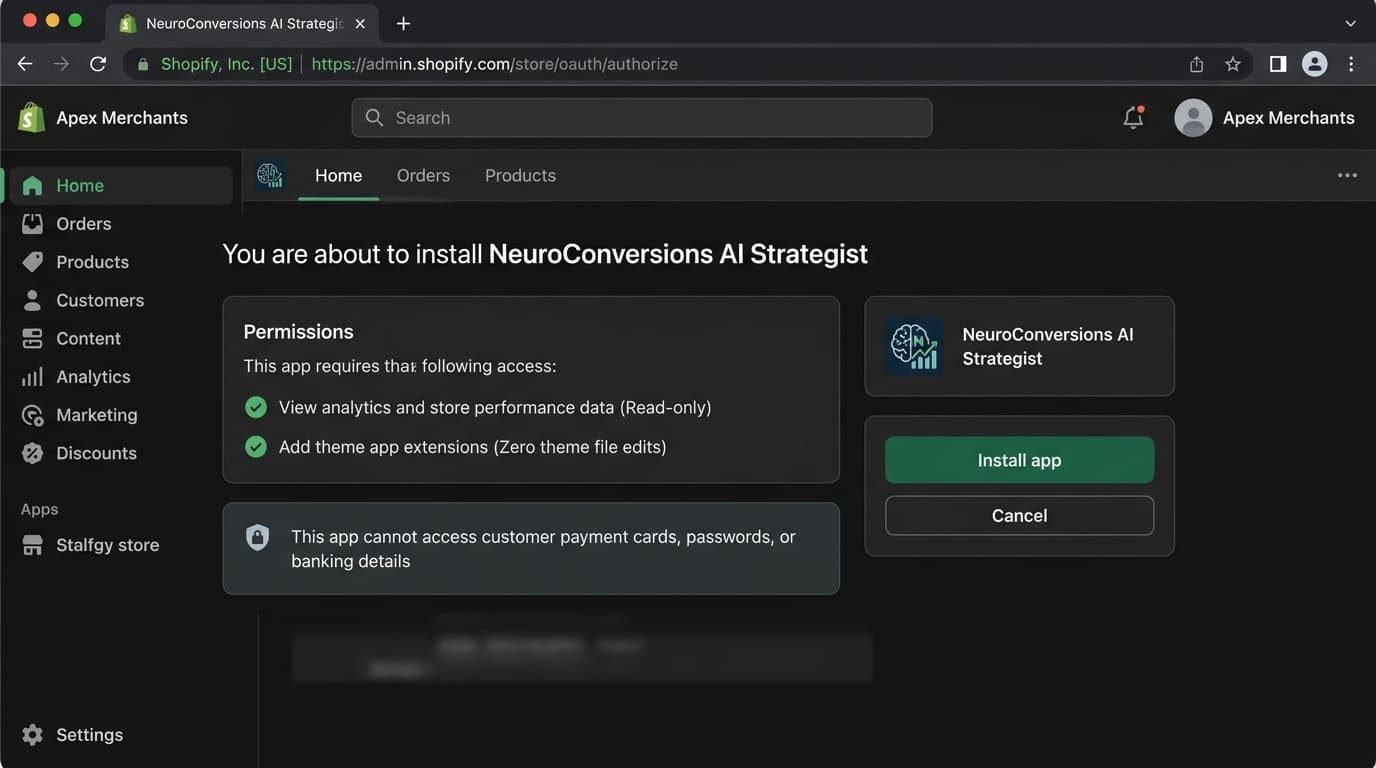Switch to the app Products tab
Image resolution: width=1376 pixels, height=768 pixels.
(520, 175)
